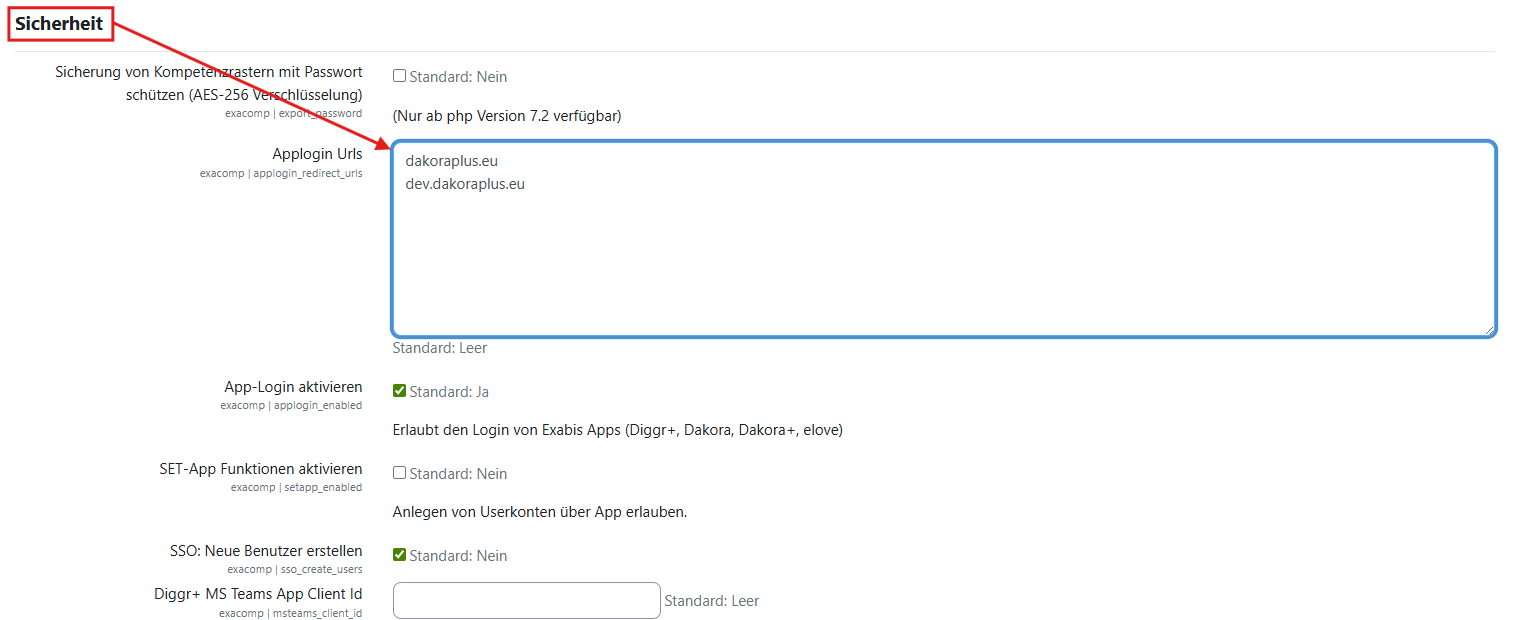Toggle SSO: Neue Benutzer erstellen checkbox
Image resolution: width=1533 pixels, height=620 pixels.
click(400, 555)
